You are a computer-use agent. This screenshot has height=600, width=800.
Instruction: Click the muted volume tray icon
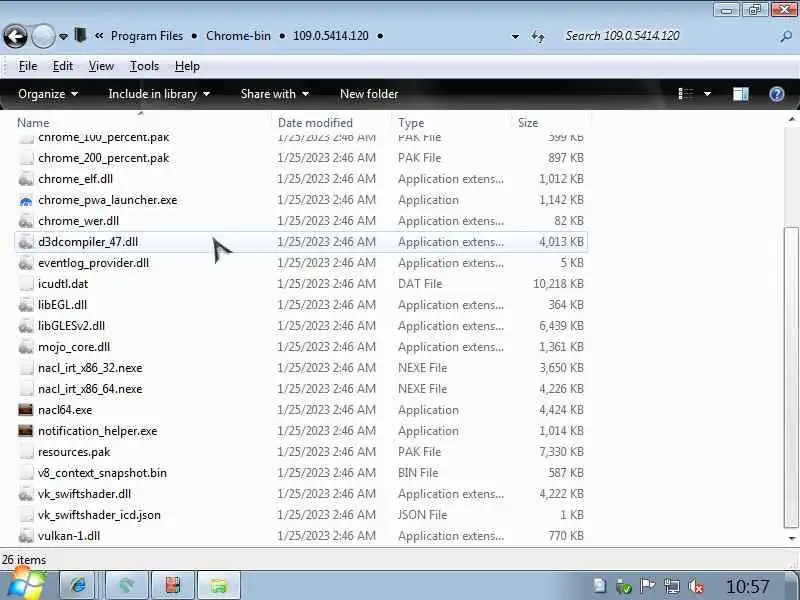coord(696,586)
